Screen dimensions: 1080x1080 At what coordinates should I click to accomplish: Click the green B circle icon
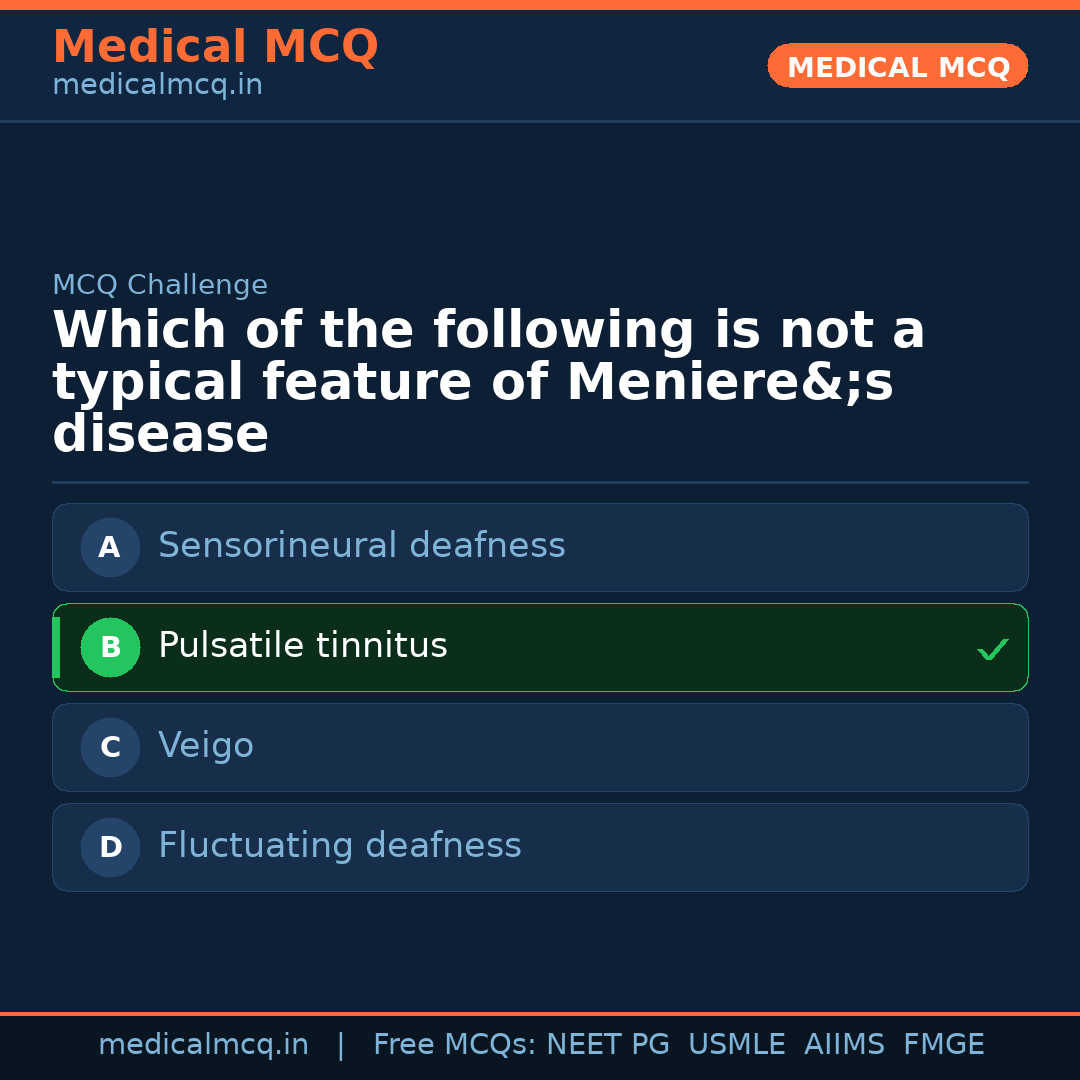pos(110,647)
